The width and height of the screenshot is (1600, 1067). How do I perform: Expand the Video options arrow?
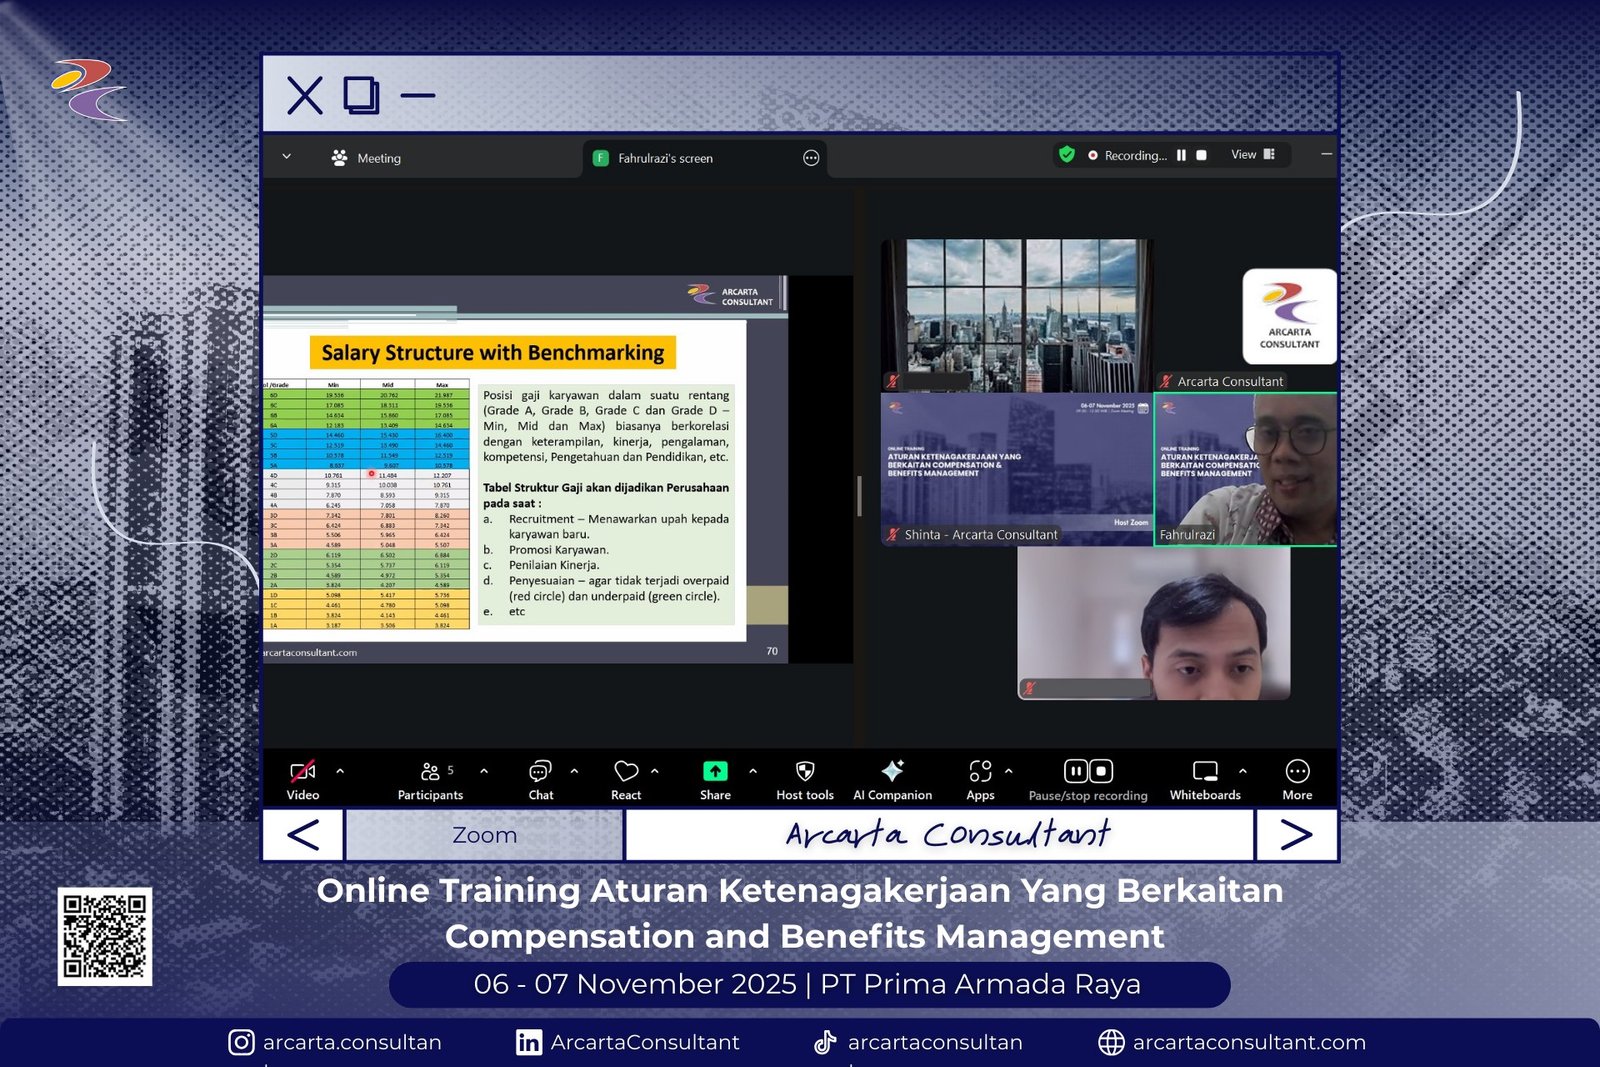point(340,771)
